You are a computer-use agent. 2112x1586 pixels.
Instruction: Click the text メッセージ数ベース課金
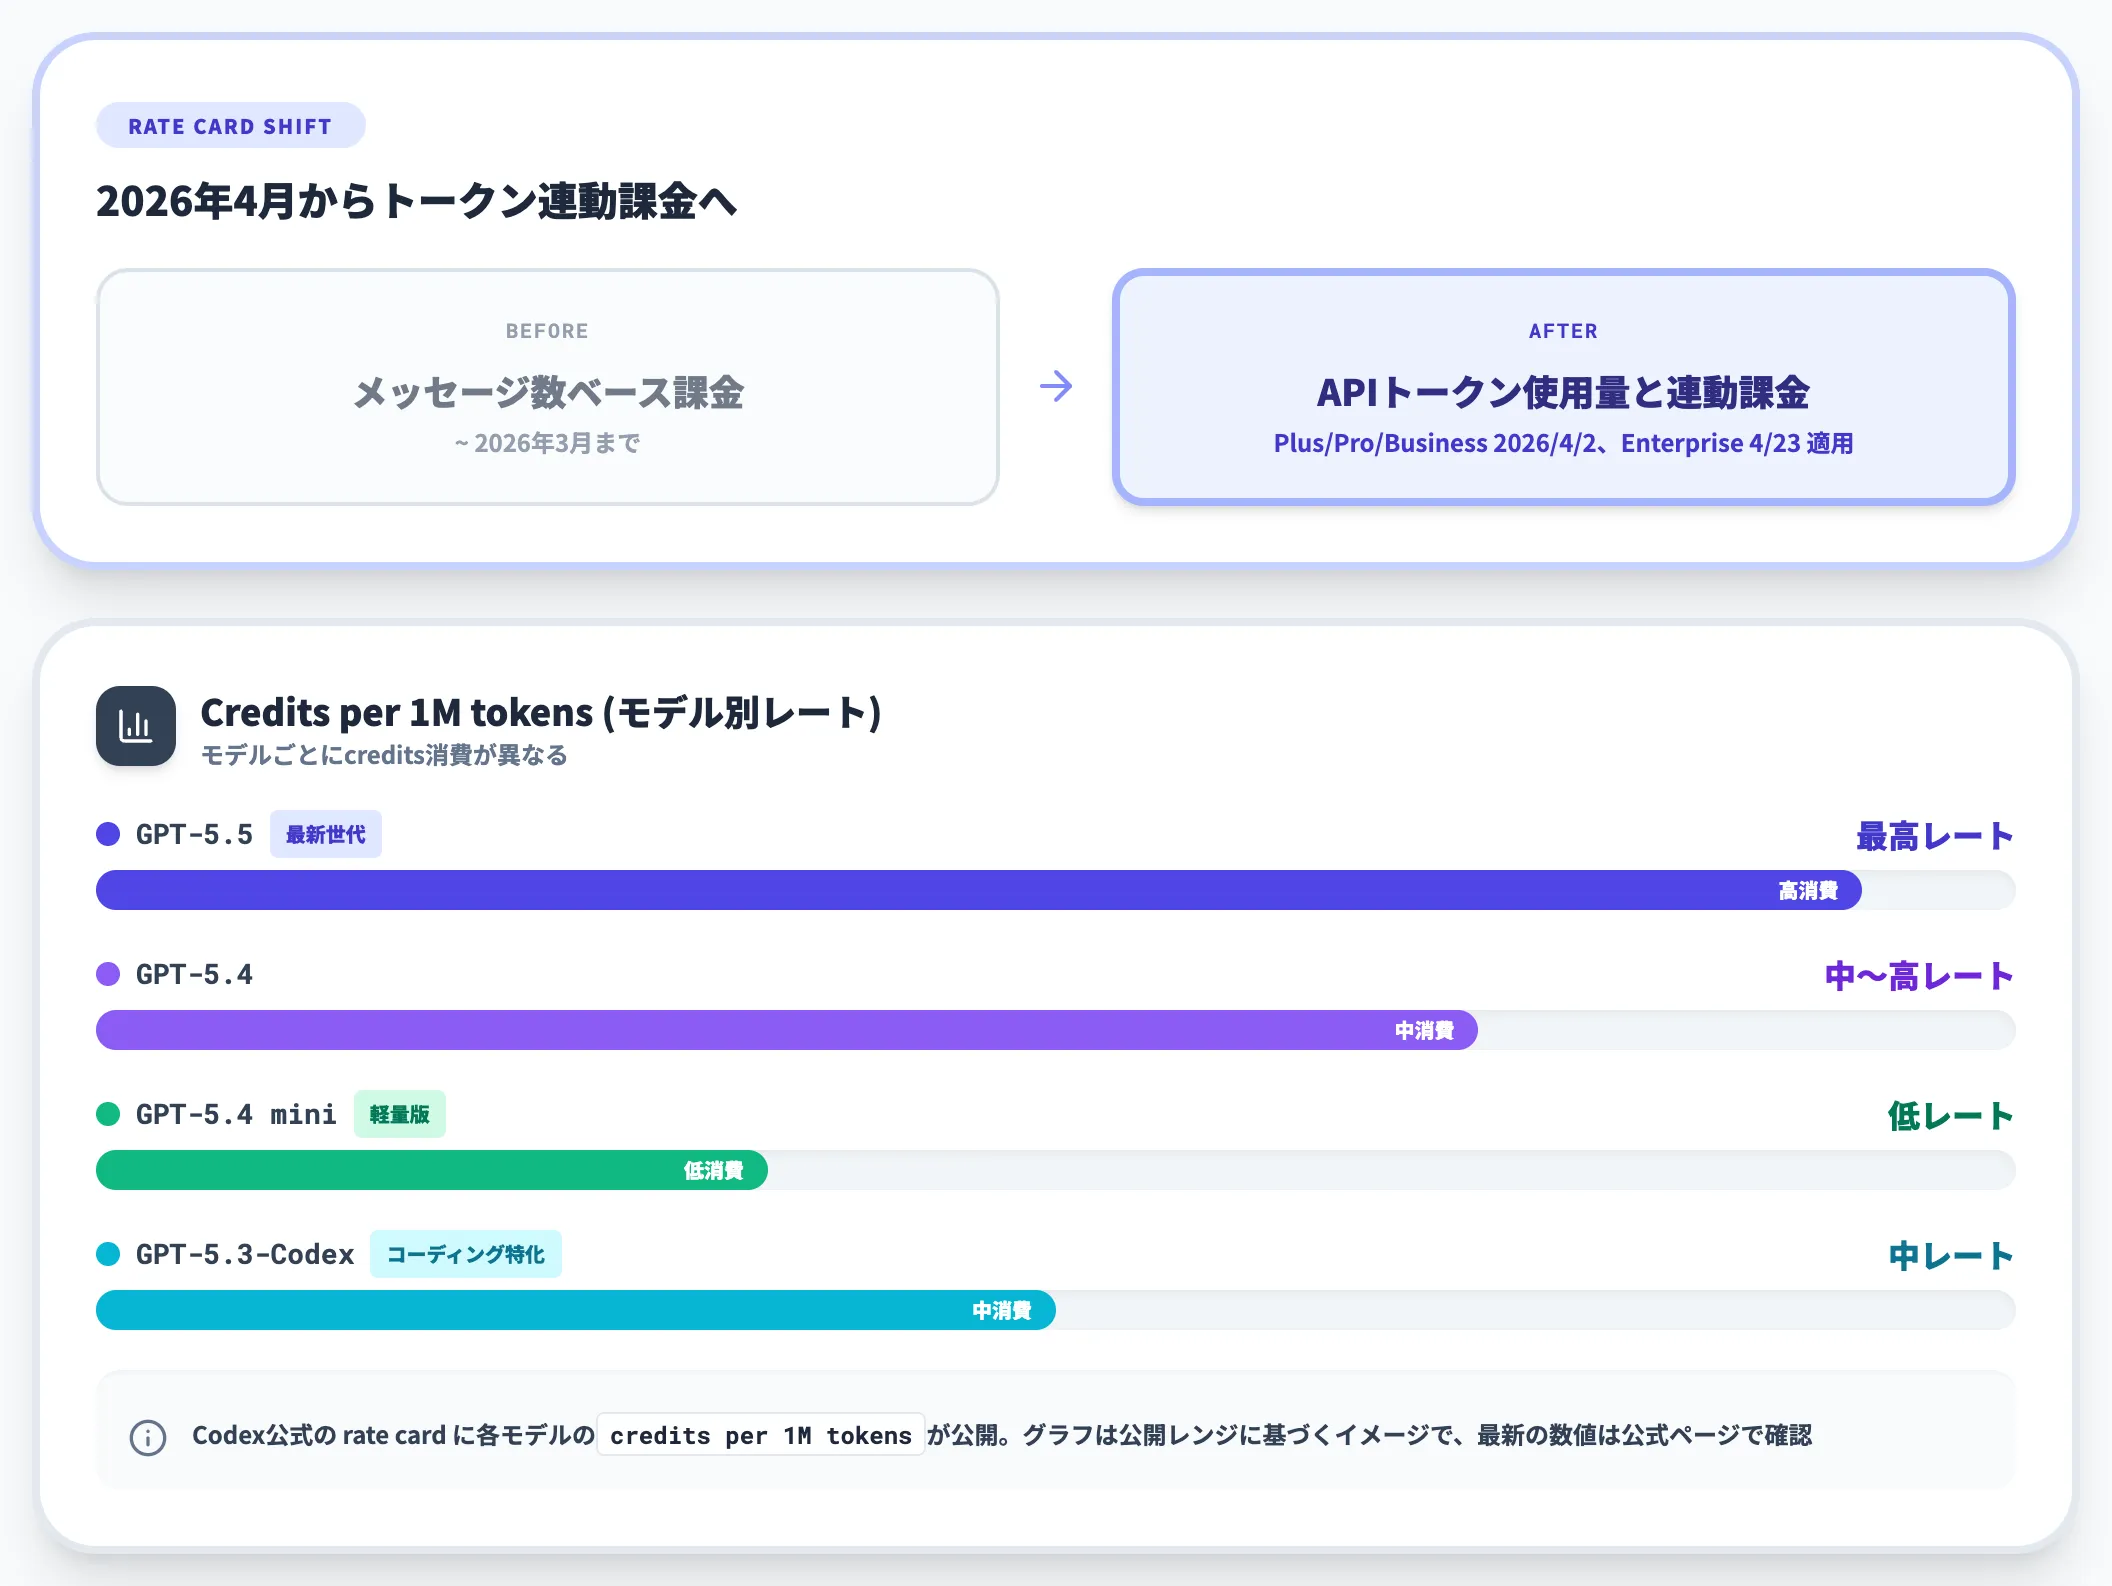(x=548, y=392)
